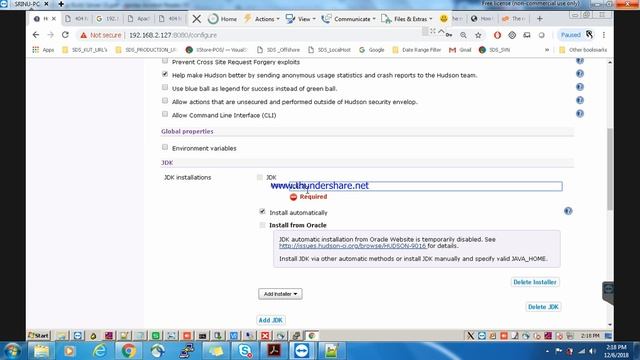Open Skype from local taskbar
Screen dimensions: 640x360
[244, 351]
